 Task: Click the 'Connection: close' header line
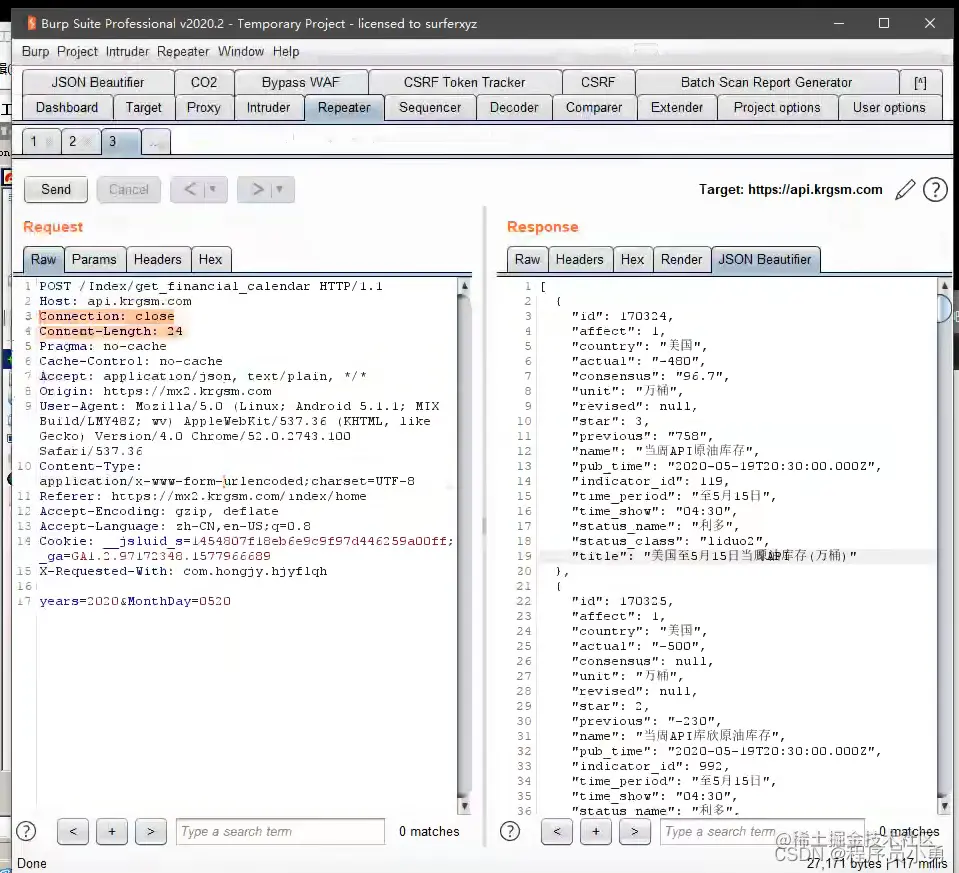(x=107, y=316)
